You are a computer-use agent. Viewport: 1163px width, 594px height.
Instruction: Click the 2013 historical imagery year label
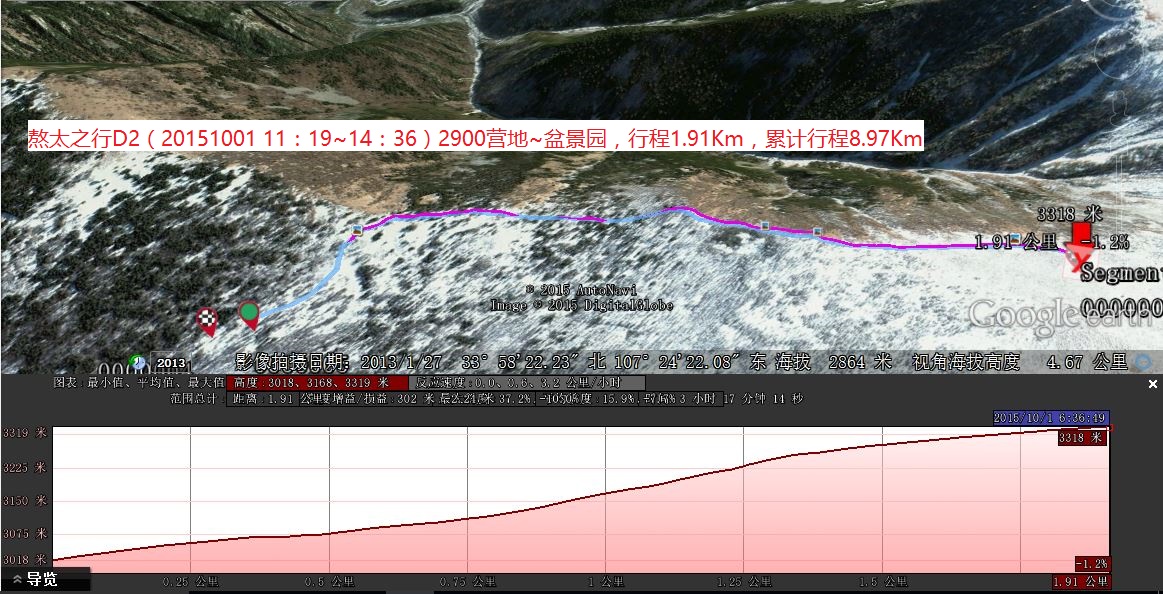[x=171, y=362]
